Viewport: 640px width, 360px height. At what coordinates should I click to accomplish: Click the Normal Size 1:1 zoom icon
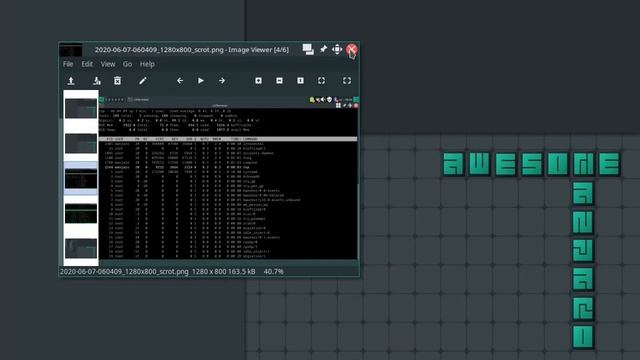(300, 81)
